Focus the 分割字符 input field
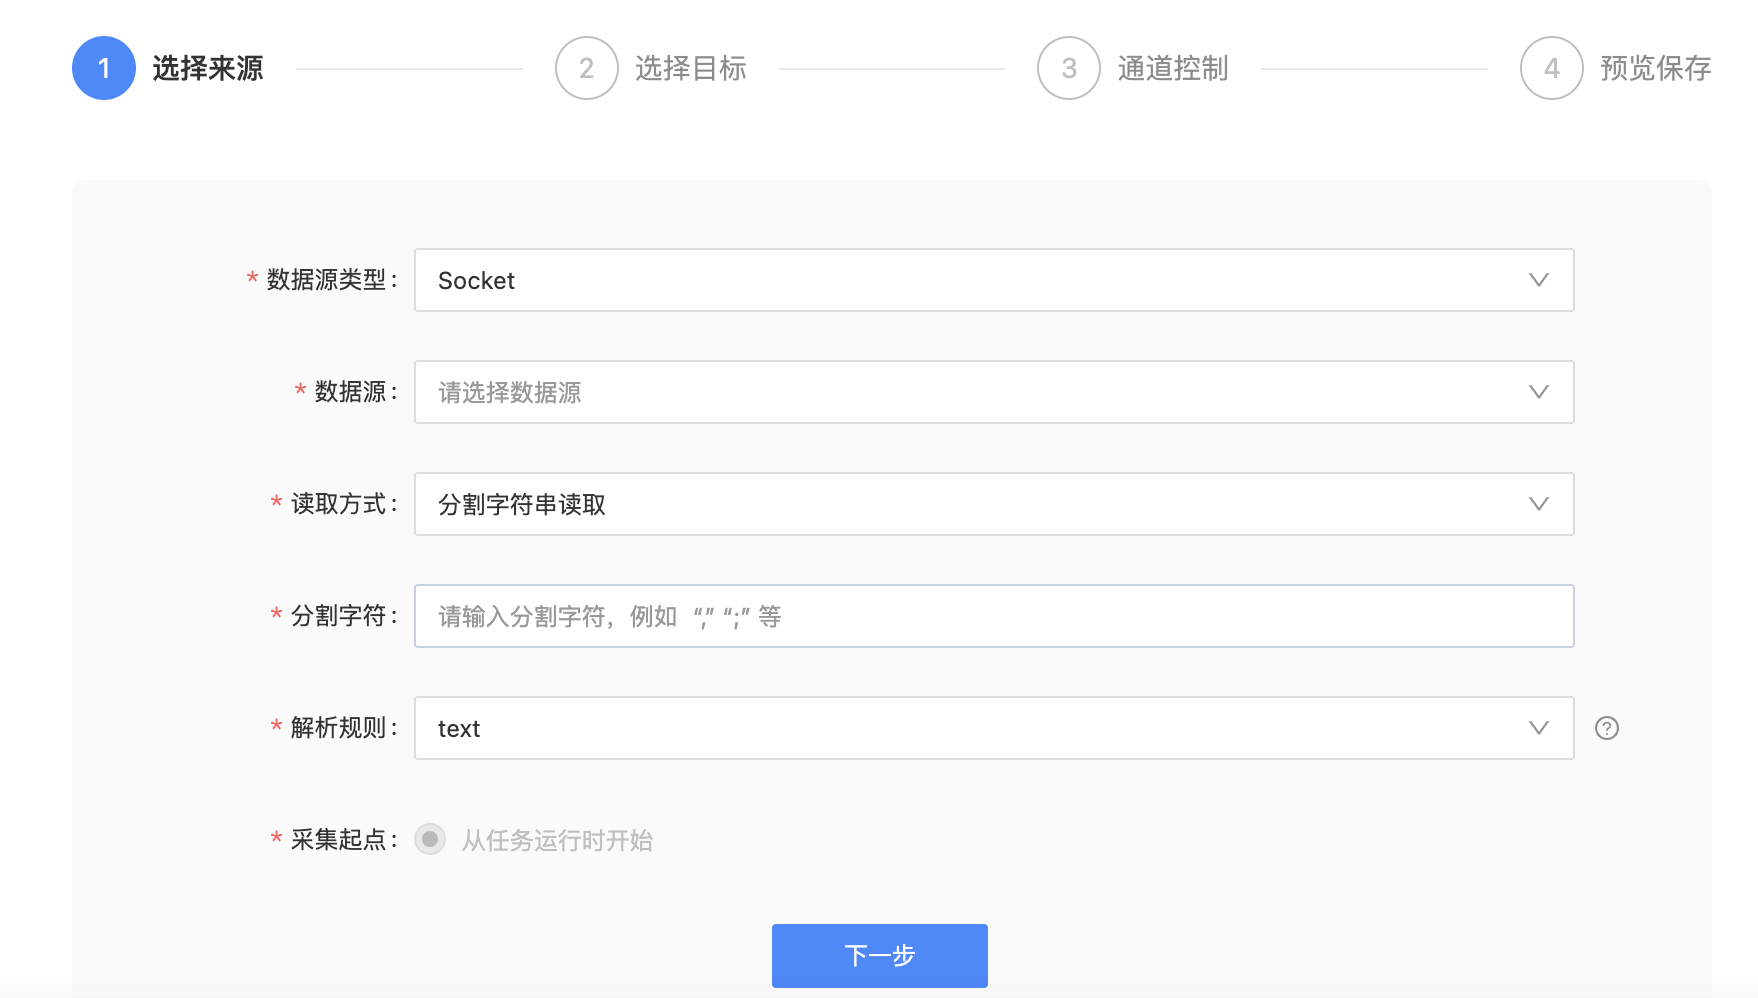Viewport: 1758px width, 998px height. pyautogui.click(x=994, y=616)
